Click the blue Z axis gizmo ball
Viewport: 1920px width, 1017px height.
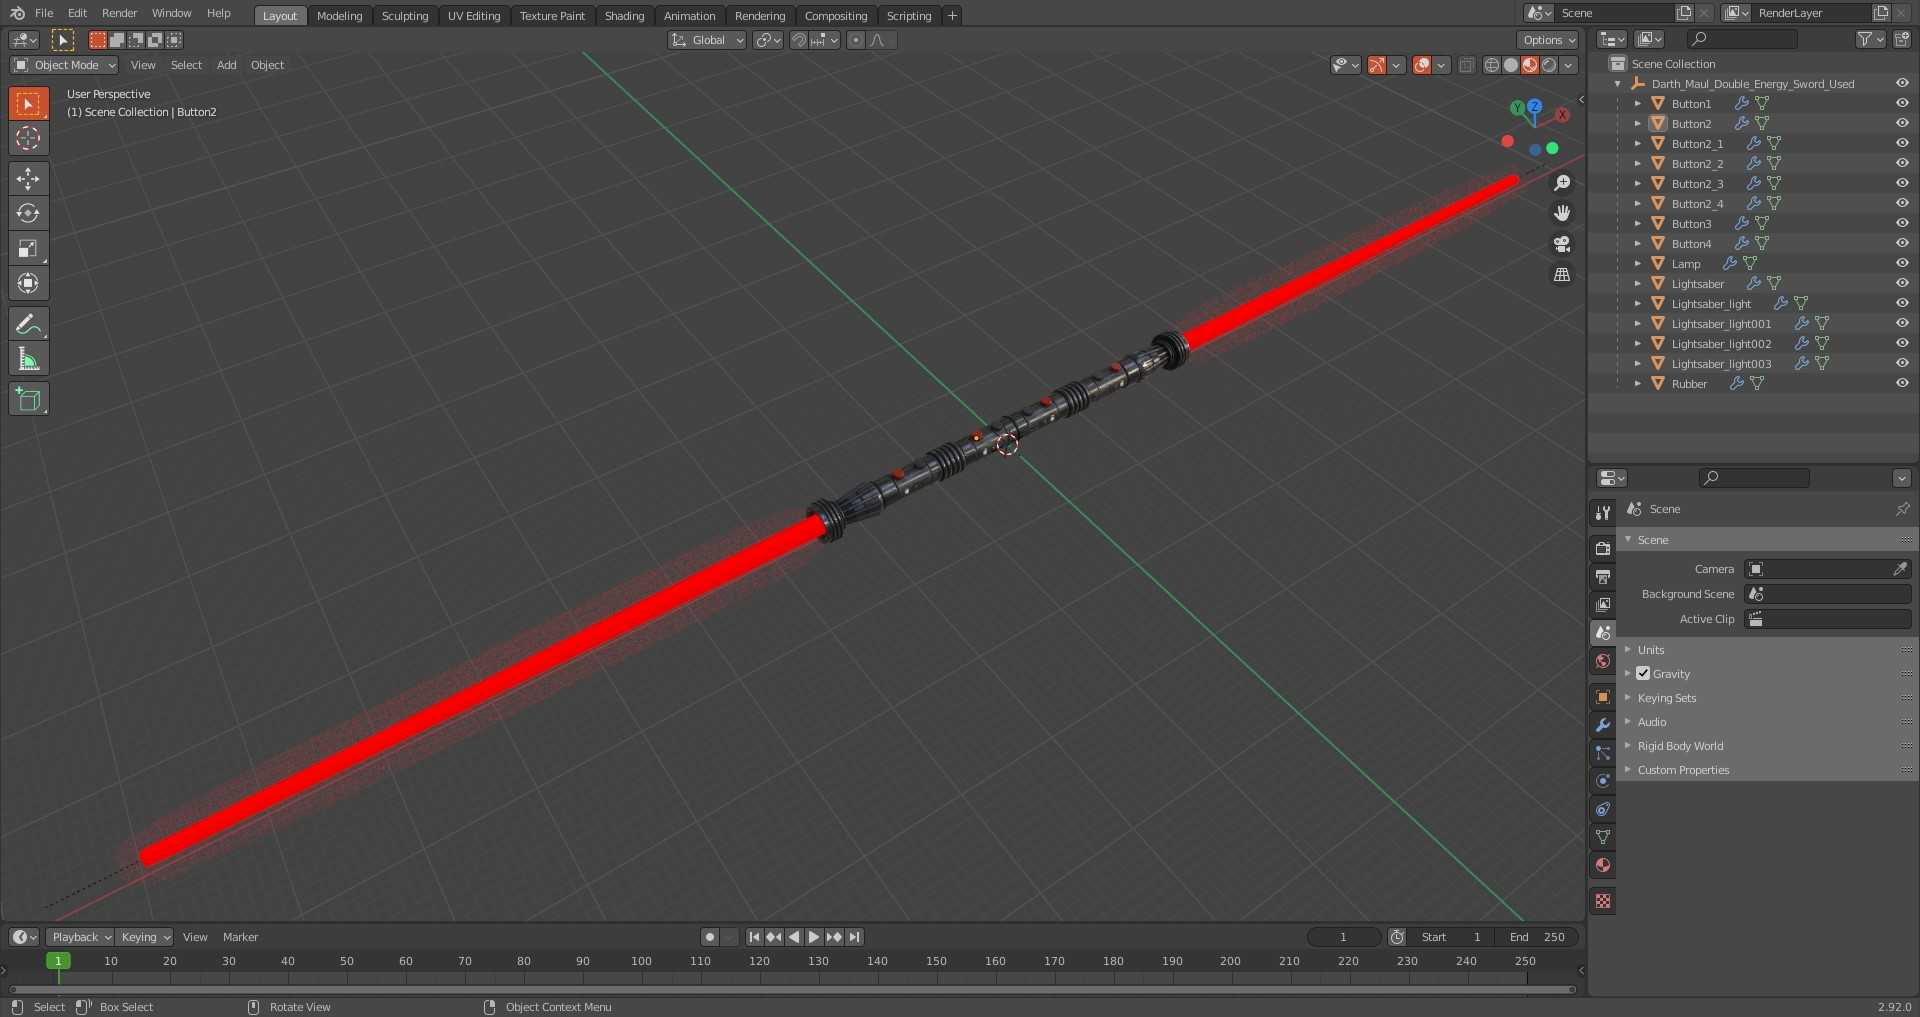[1534, 106]
